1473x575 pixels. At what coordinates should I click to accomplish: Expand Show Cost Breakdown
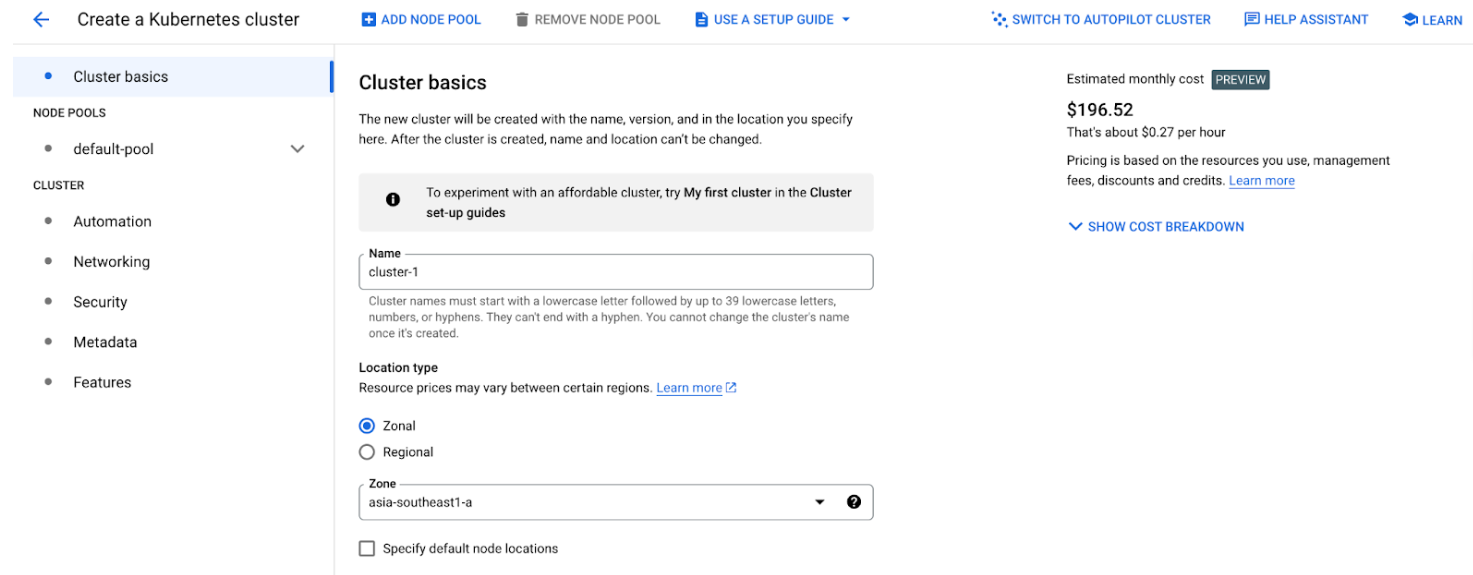[1157, 226]
